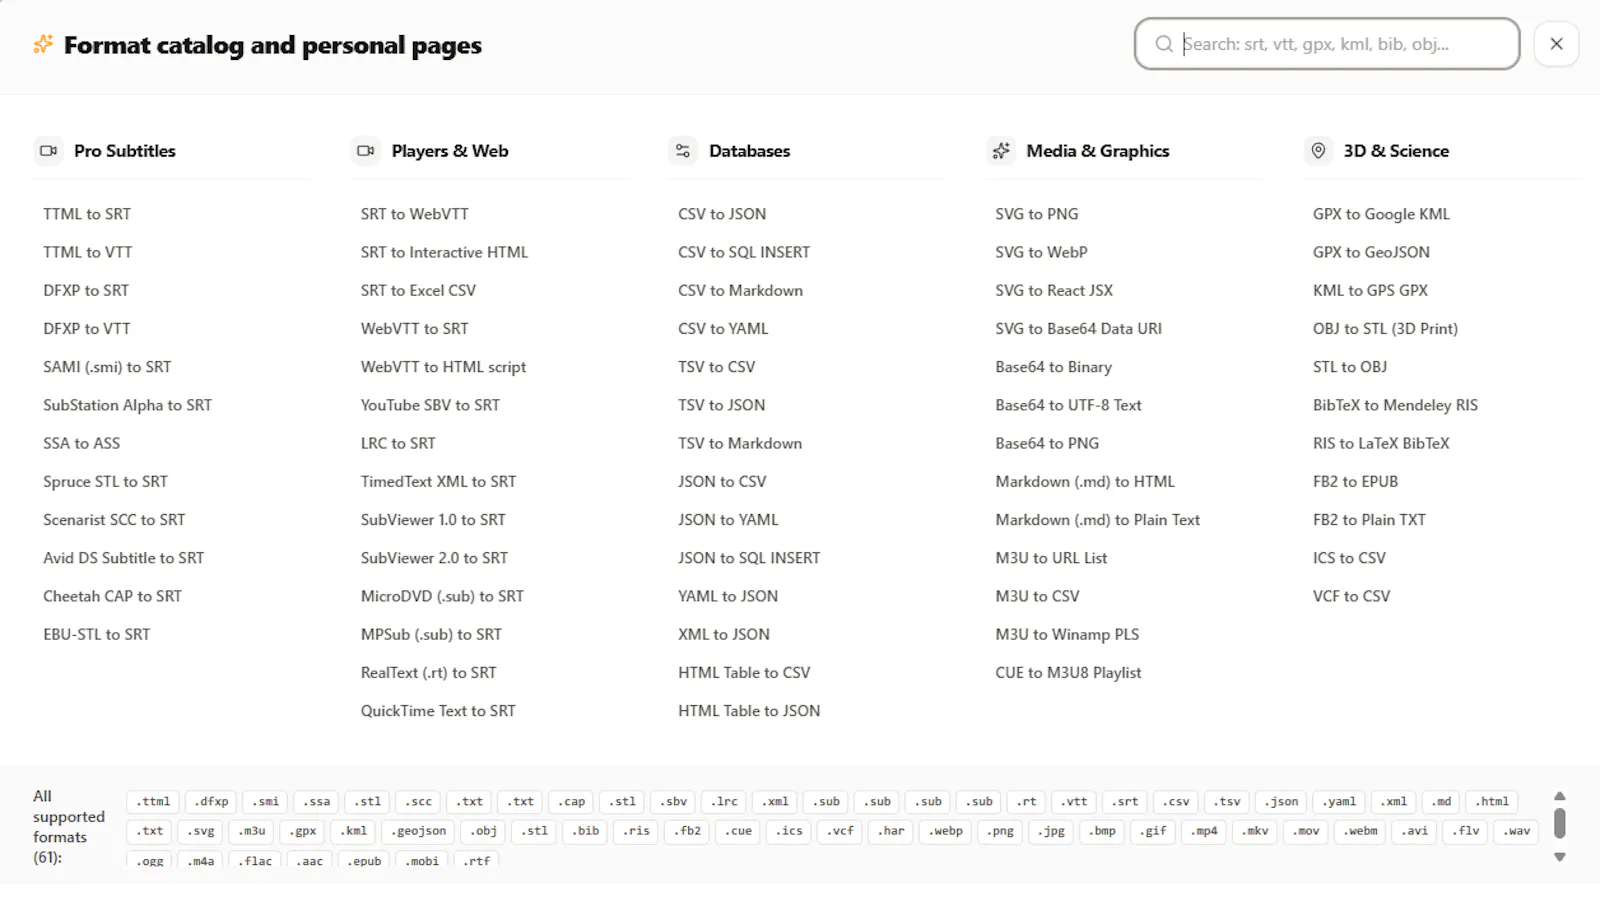Open TSV to Markdown converter
This screenshot has height=915, width=1600.
coord(740,443)
